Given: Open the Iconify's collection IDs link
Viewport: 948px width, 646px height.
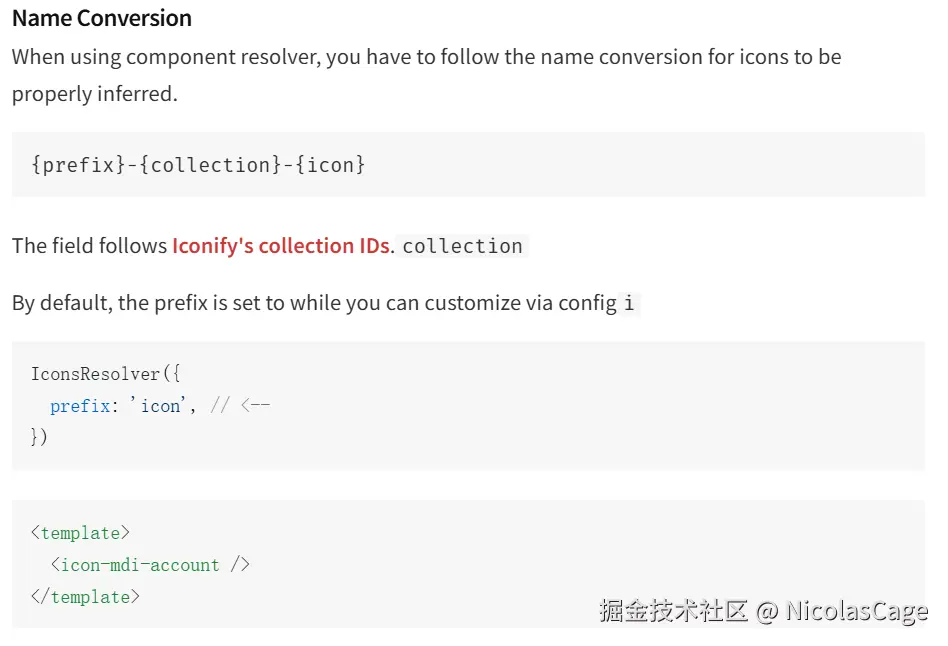Looking at the screenshot, I should pyautogui.click(x=280, y=246).
